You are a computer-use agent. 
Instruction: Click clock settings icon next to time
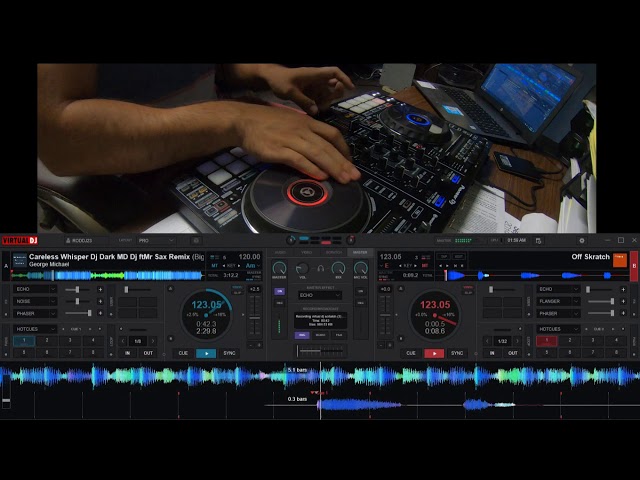538,240
